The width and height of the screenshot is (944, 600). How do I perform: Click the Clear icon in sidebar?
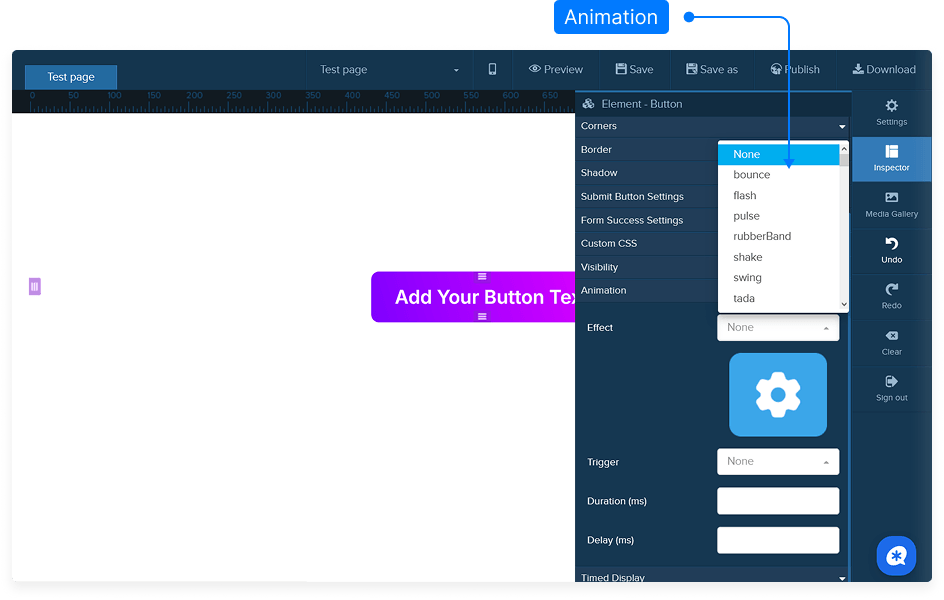coord(891,336)
